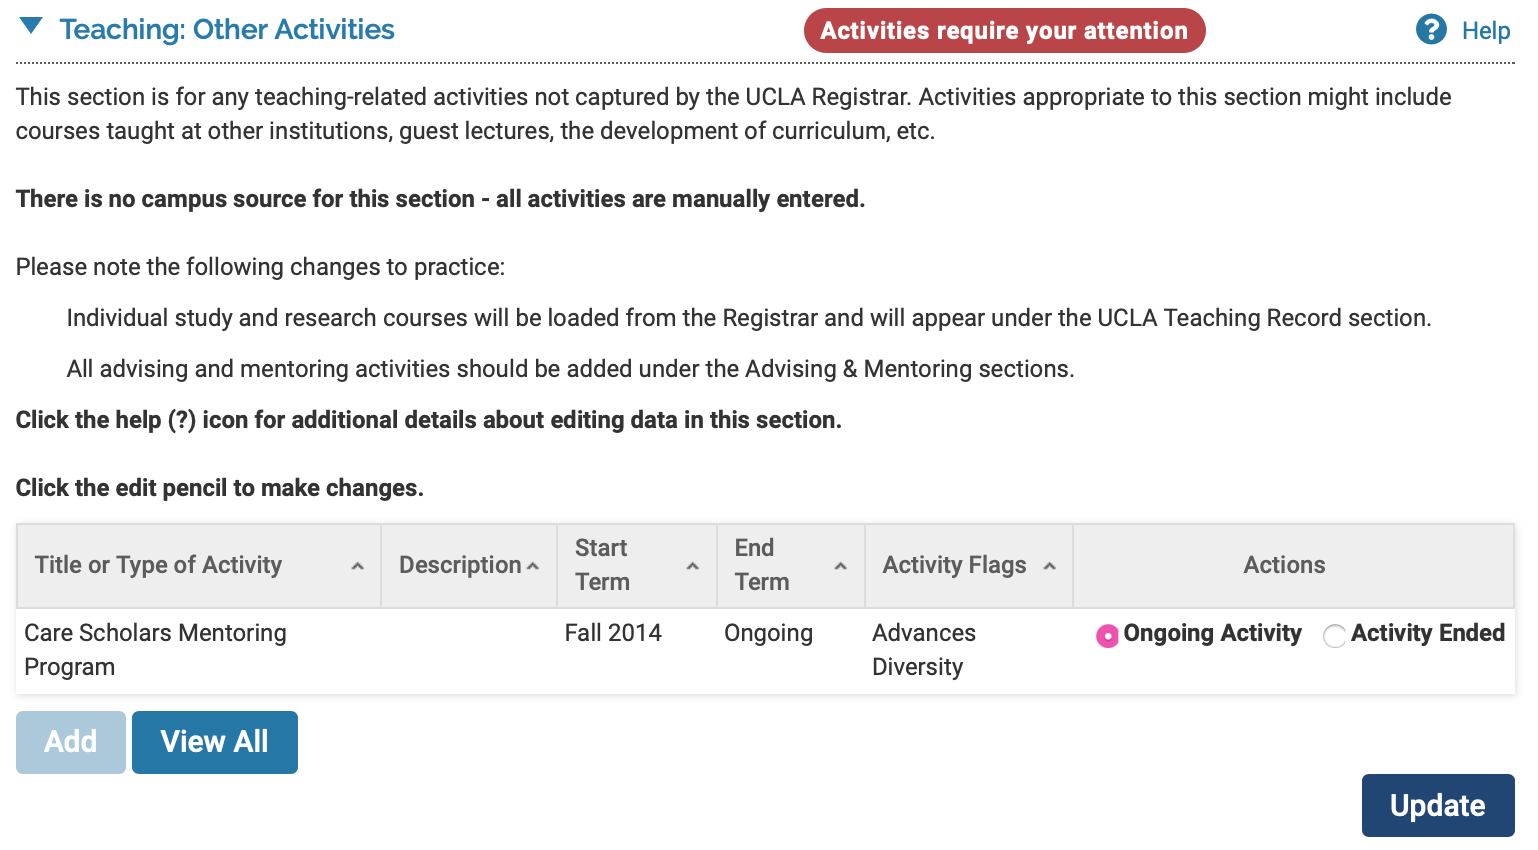Image resolution: width=1538 pixels, height=850 pixels.
Task: Click the Activities require your attention badge
Action: point(1004,31)
